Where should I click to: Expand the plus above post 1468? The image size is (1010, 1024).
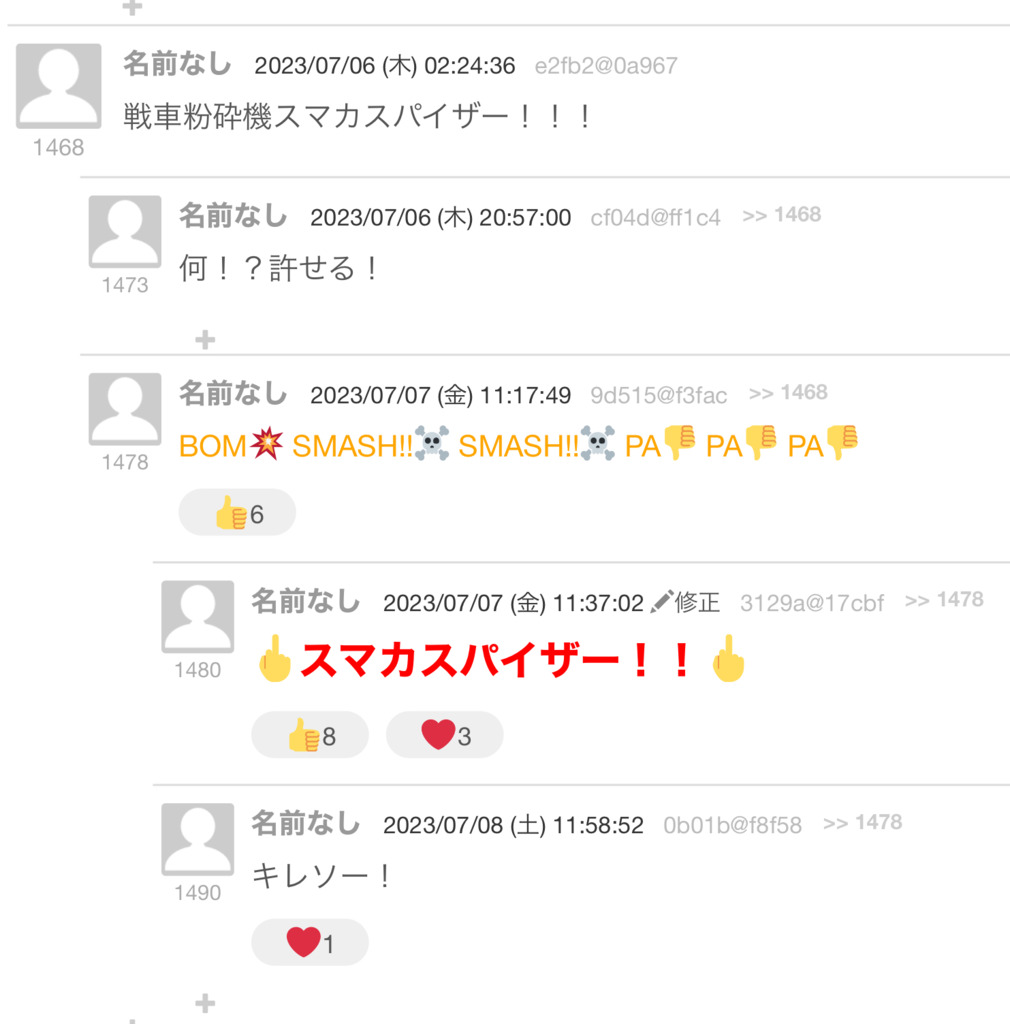133,7
